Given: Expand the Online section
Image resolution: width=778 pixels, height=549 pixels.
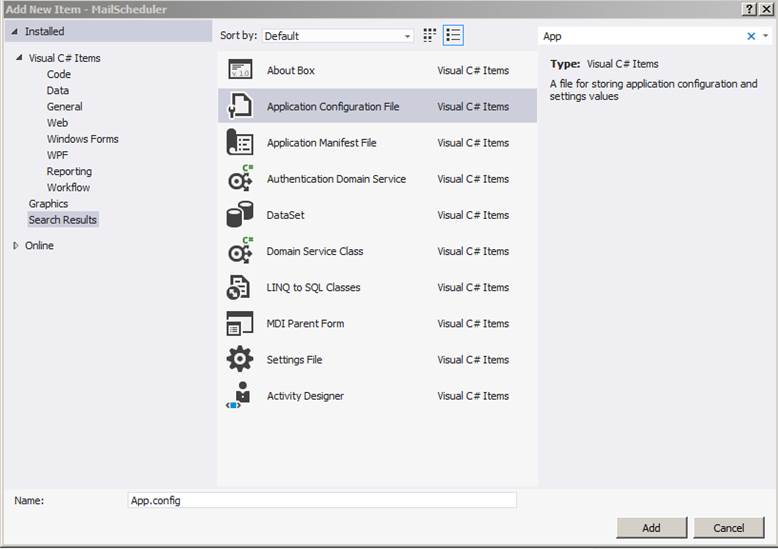Looking at the screenshot, I should [x=16, y=245].
